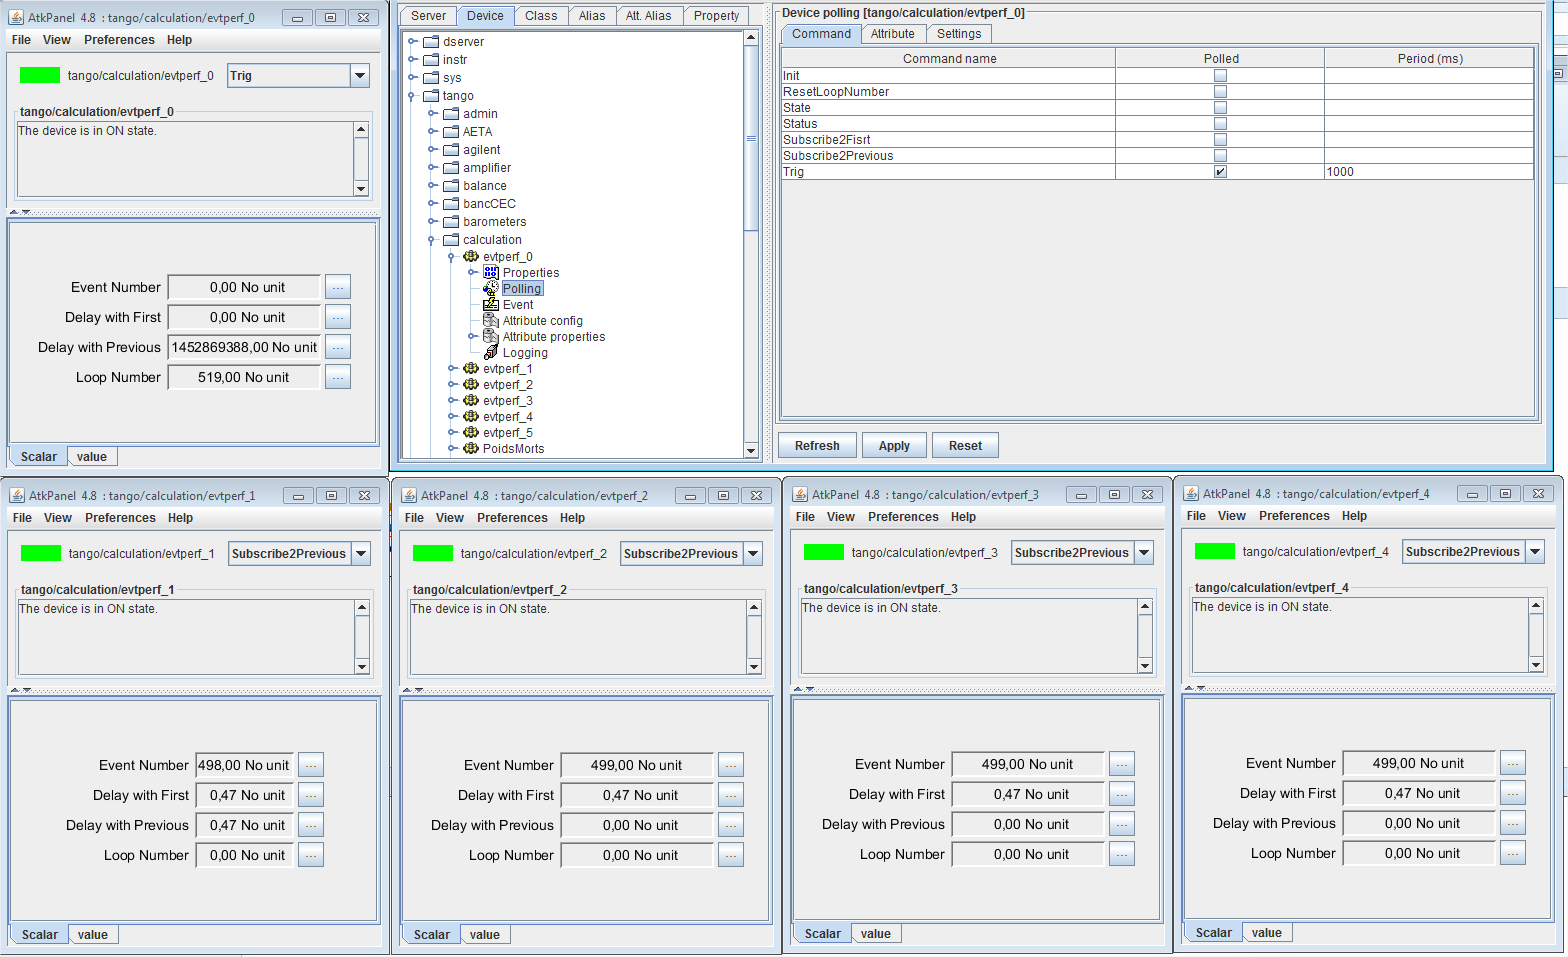Open Help menu in evtperf_4 window
Image resolution: width=1568 pixels, height=957 pixels.
point(1354,516)
